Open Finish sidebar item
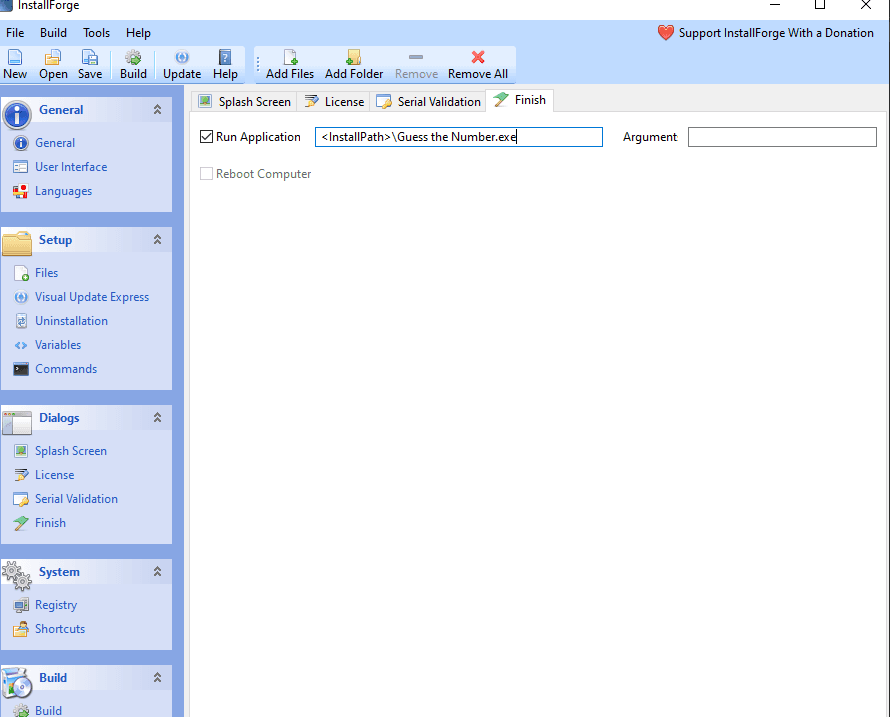The width and height of the screenshot is (890, 717). 50,523
